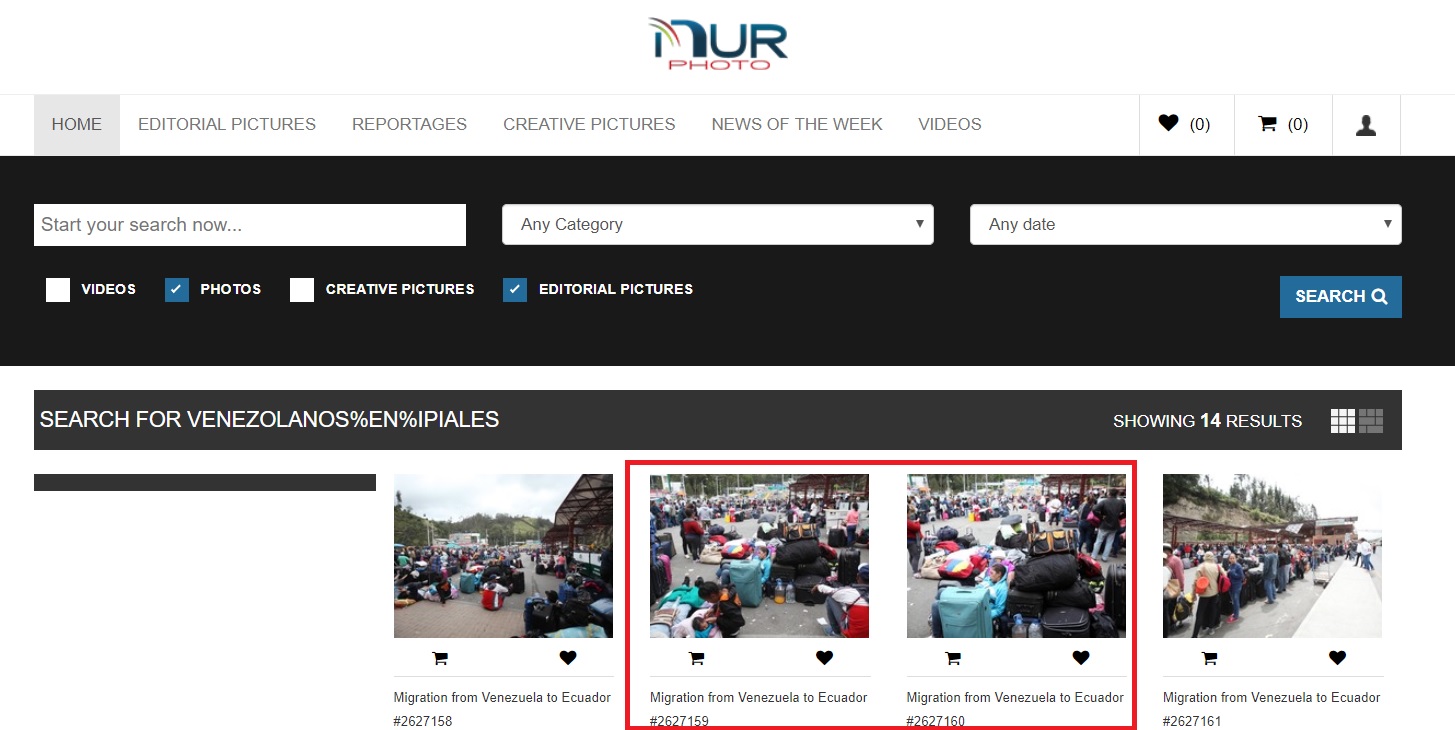Go to News of the Week

(796, 125)
